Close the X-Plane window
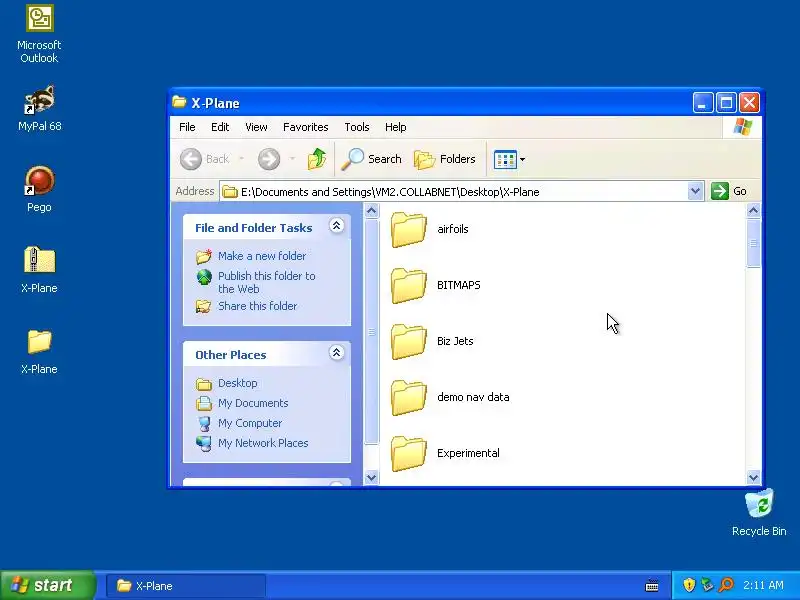The width and height of the screenshot is (800, 600). [x=749, y=103]
